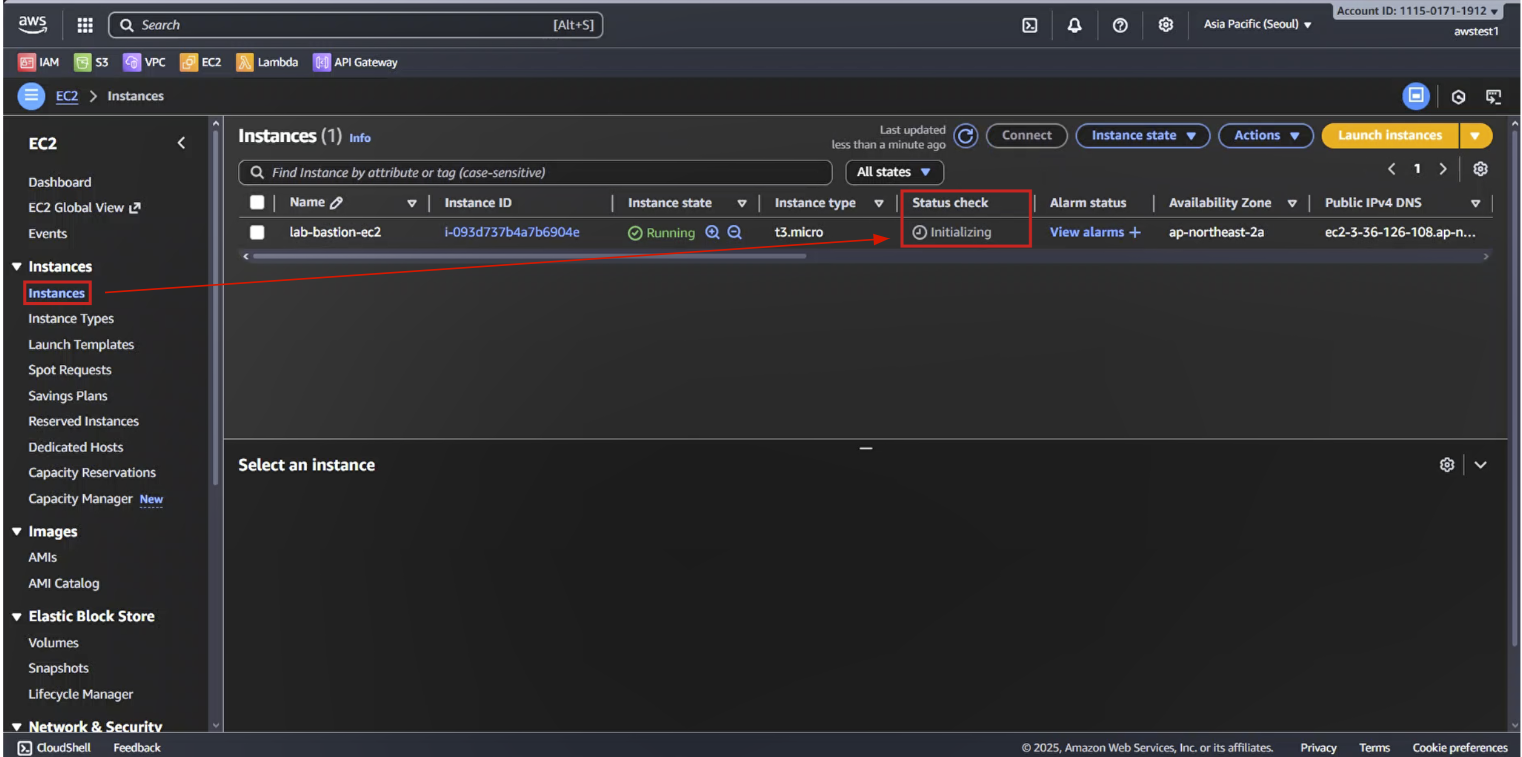Click the screen icon at breadcrumb bar's right end
1522x757 pixels.
[x=1493, y=97]
